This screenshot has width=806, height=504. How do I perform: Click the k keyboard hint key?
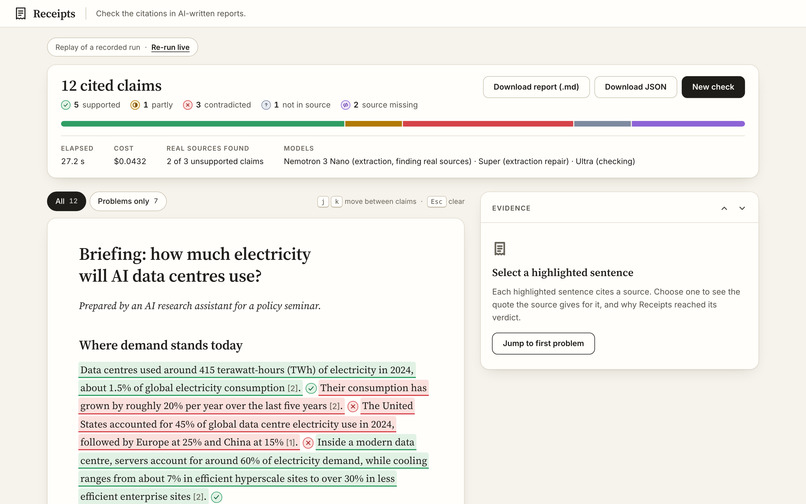[336, 202]
